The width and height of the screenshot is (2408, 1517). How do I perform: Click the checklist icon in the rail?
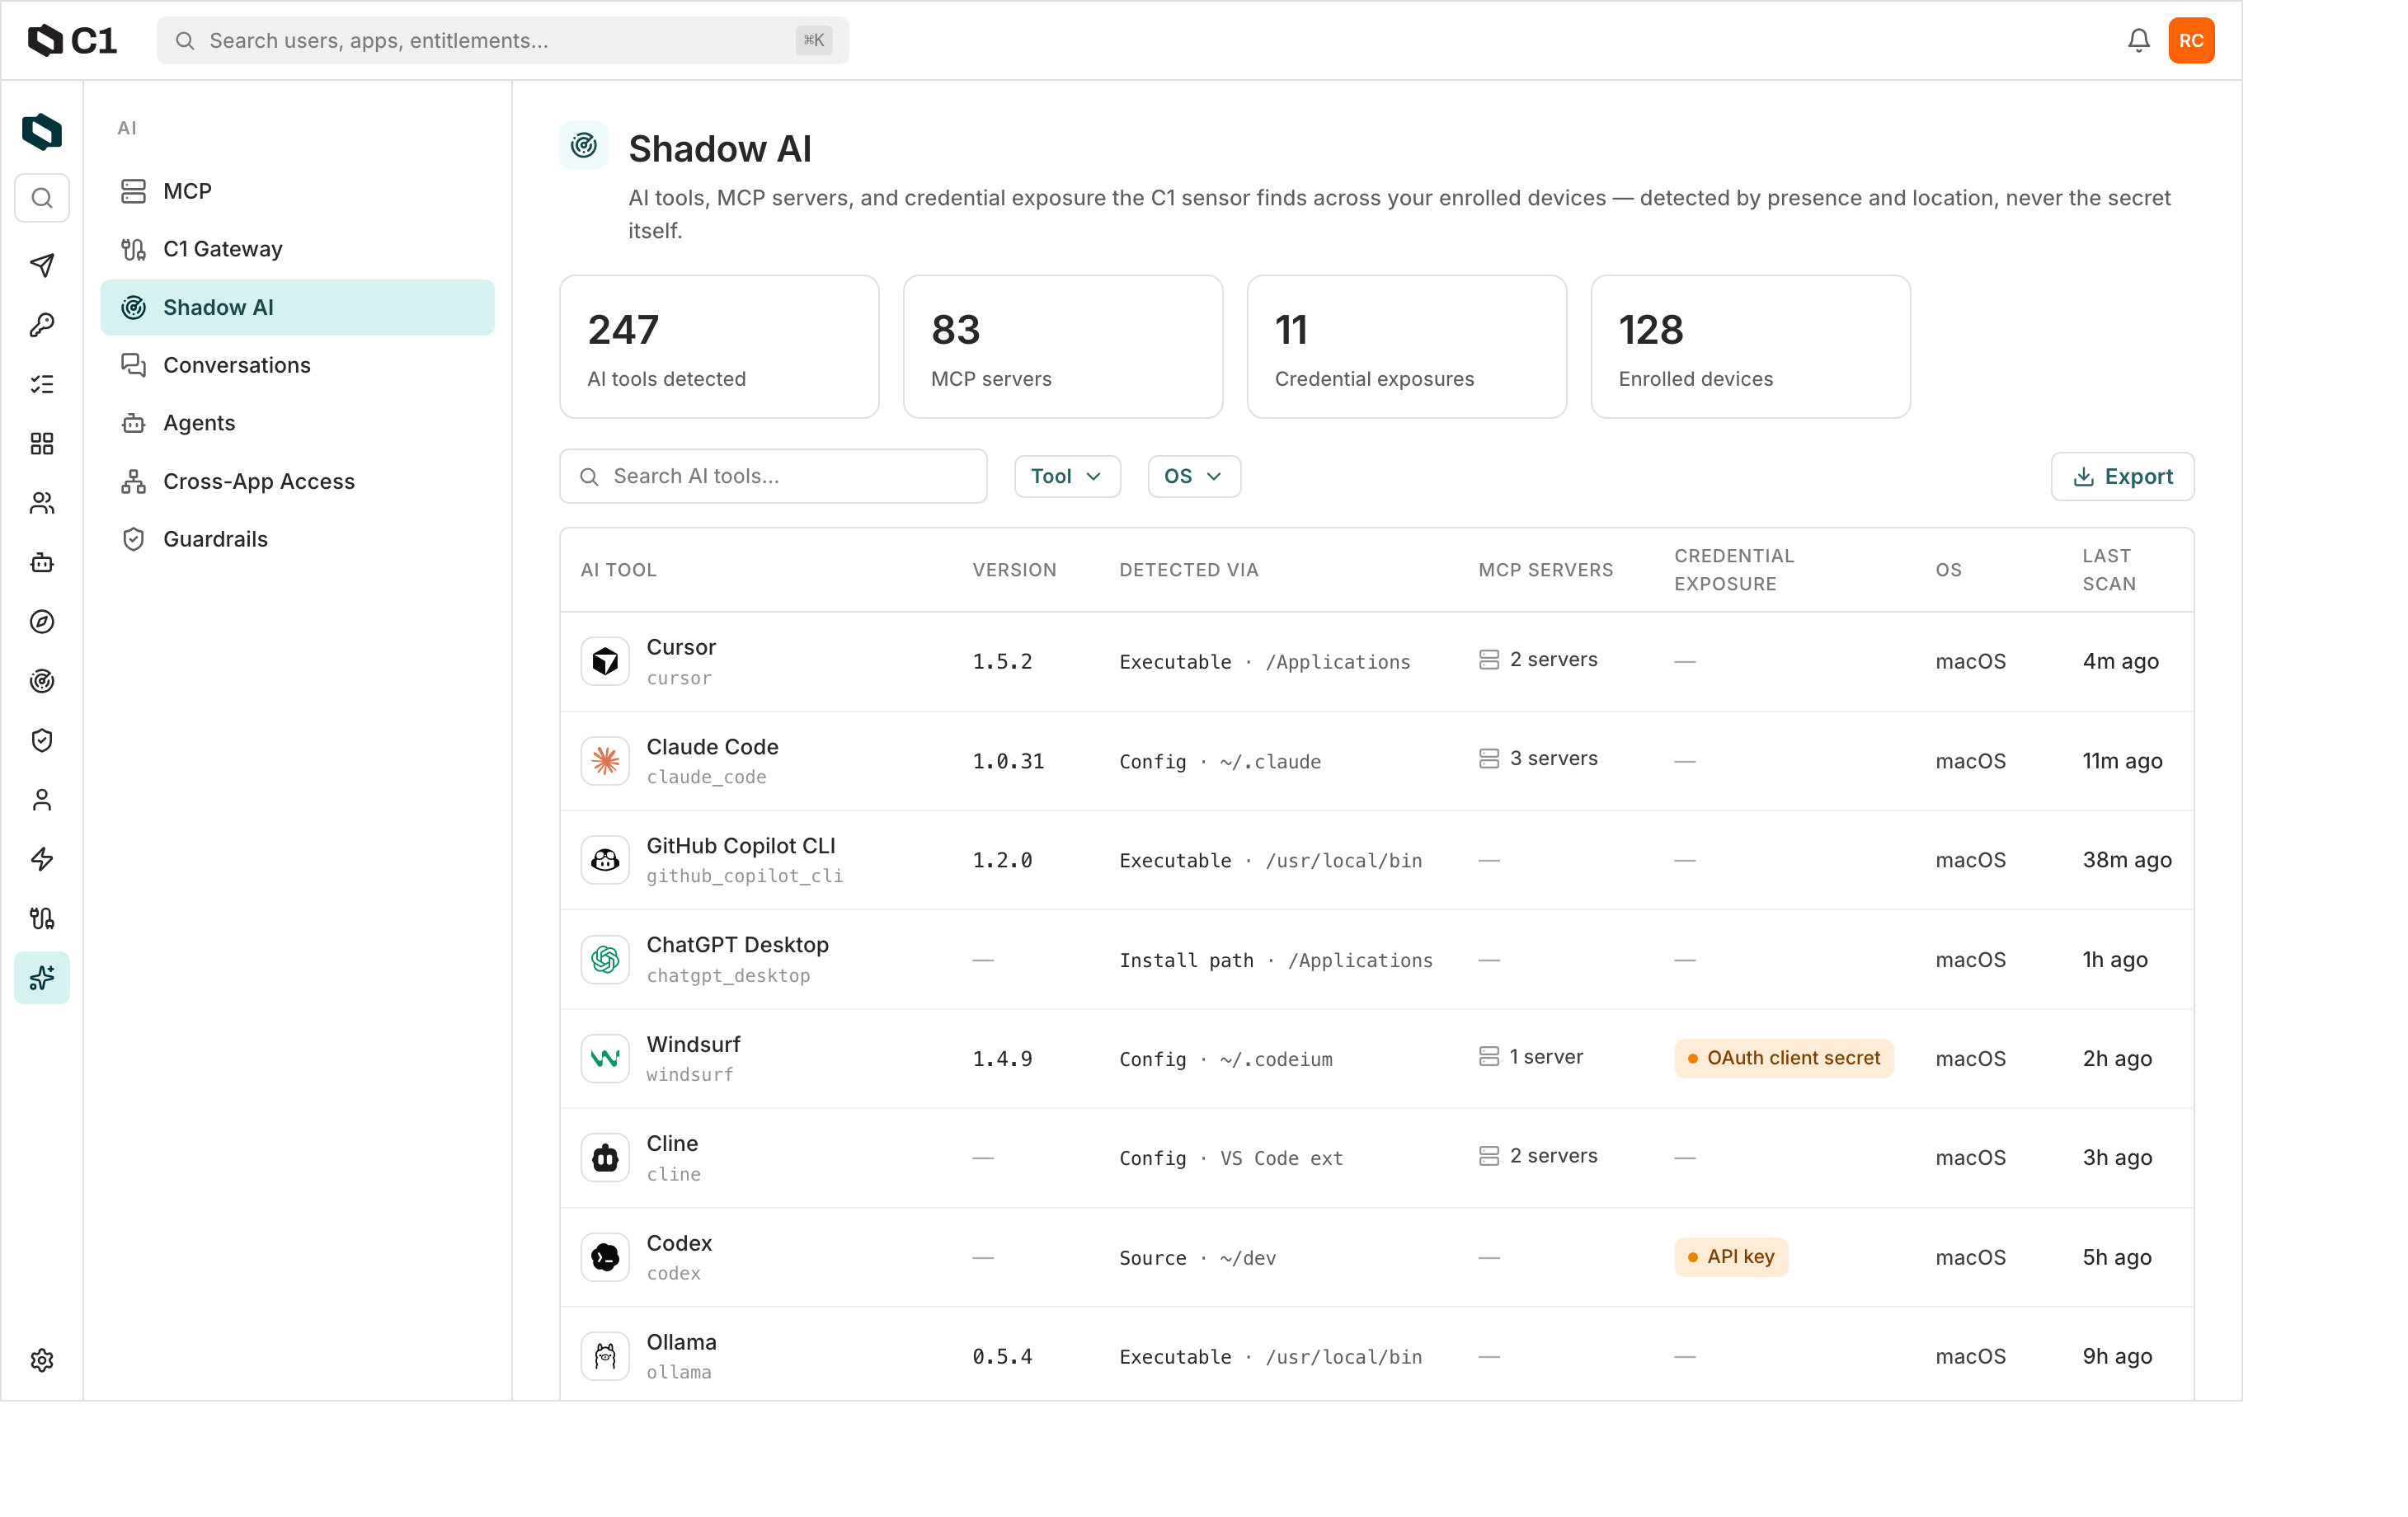coord(42,384)
